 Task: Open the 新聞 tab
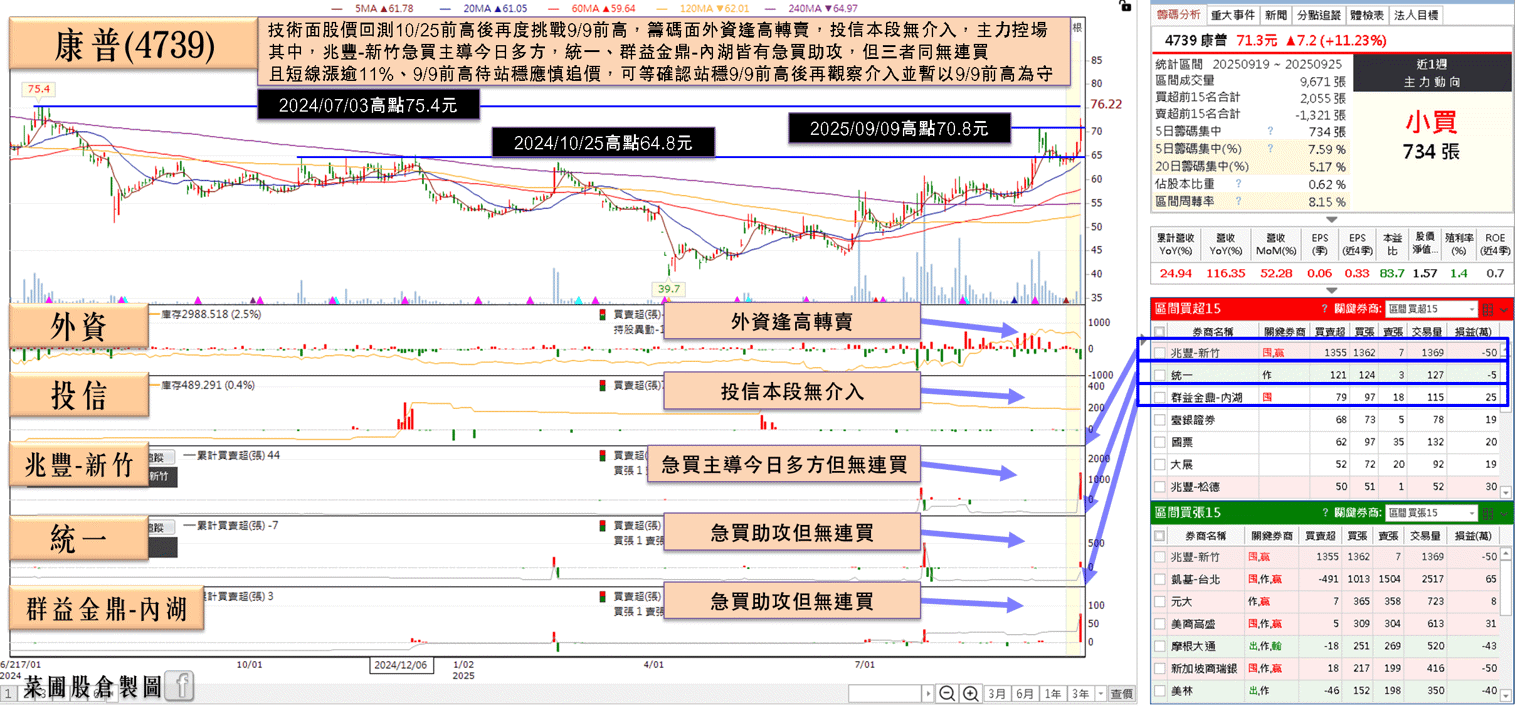(1275, 15)
